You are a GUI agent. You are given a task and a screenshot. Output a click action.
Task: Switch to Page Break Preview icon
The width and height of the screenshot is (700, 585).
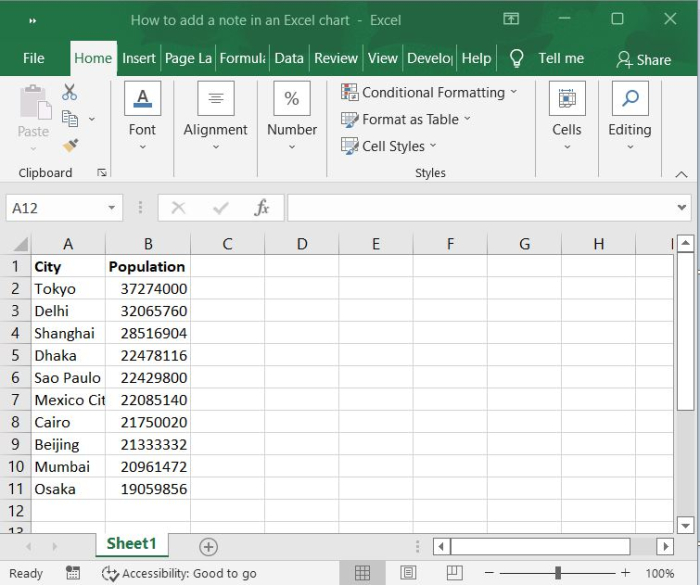tap(454, 572)
